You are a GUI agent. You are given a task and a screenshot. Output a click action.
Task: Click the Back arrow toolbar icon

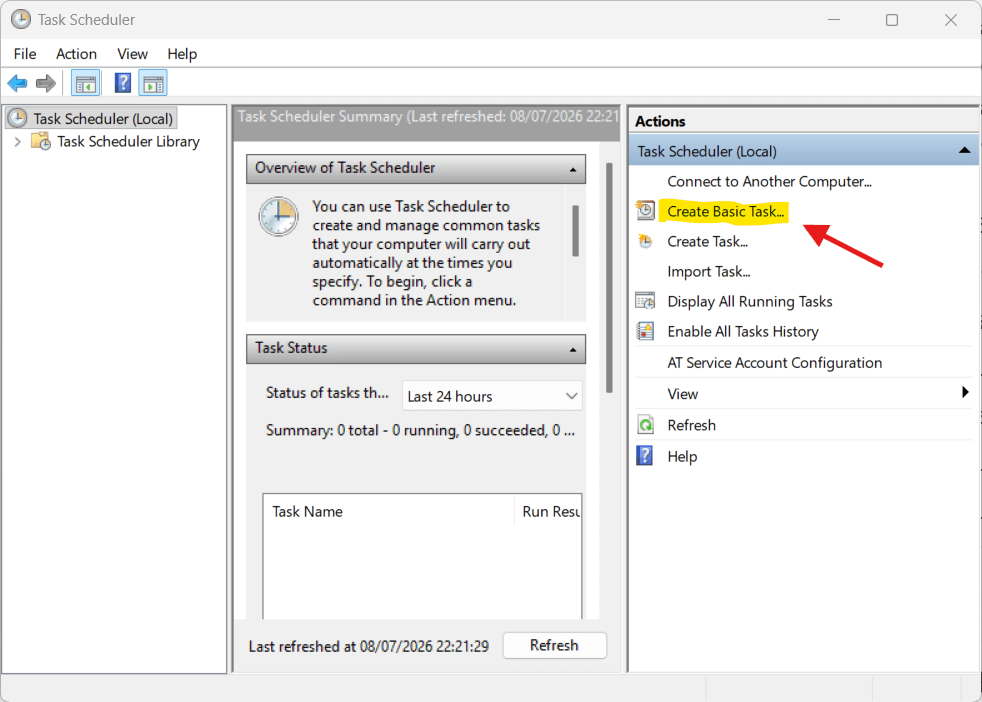(18, 83)
